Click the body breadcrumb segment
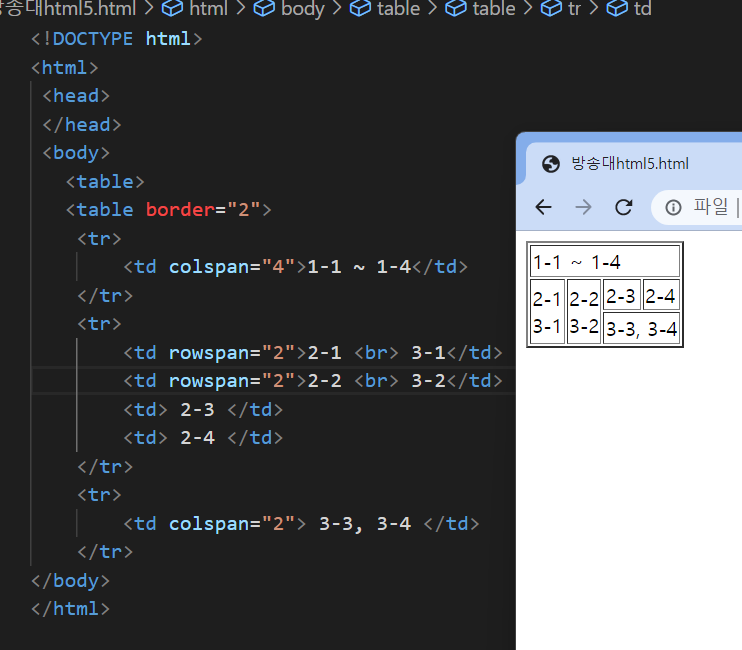Screen dimensions: 742x650 click(303, 9)
